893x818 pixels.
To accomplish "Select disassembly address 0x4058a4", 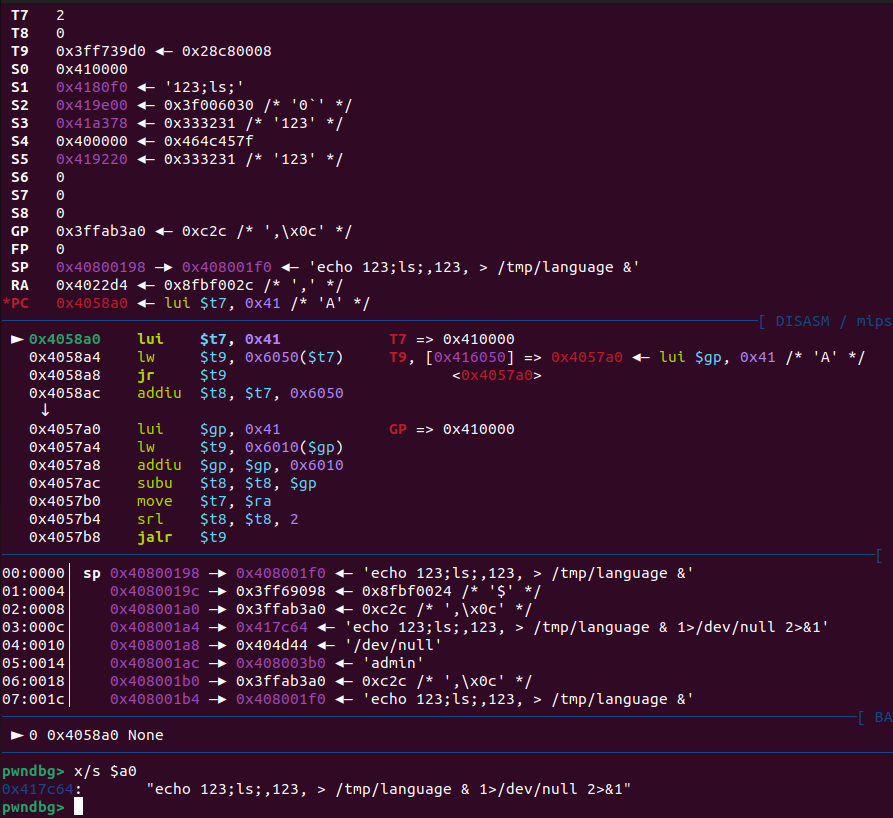I will pyautogui.click(x=65, y=357).
